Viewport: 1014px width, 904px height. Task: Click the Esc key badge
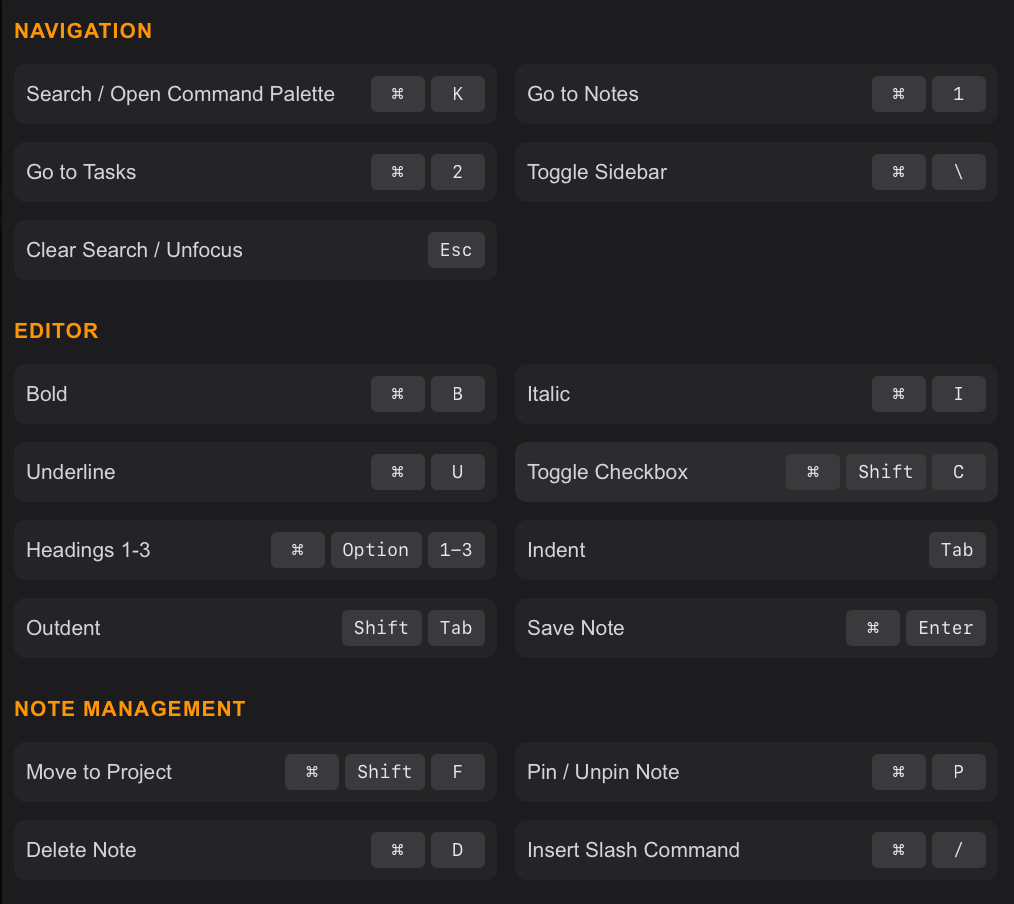click(x=456, y=250)
